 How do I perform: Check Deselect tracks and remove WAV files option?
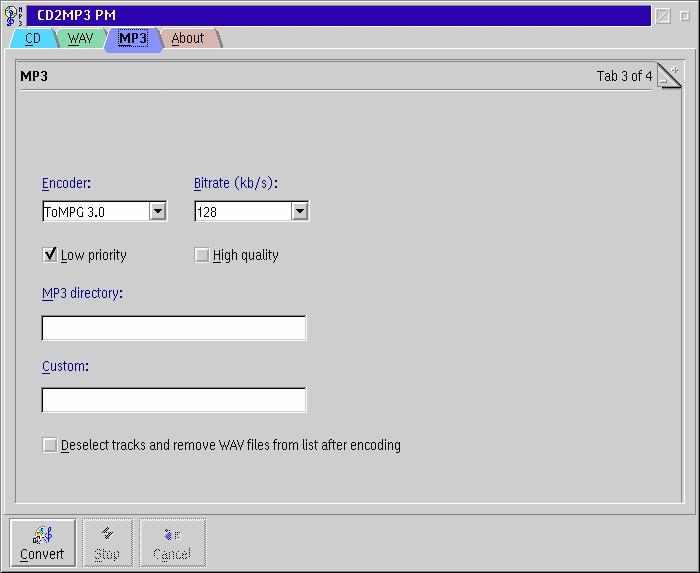click(x=50, y=445)
